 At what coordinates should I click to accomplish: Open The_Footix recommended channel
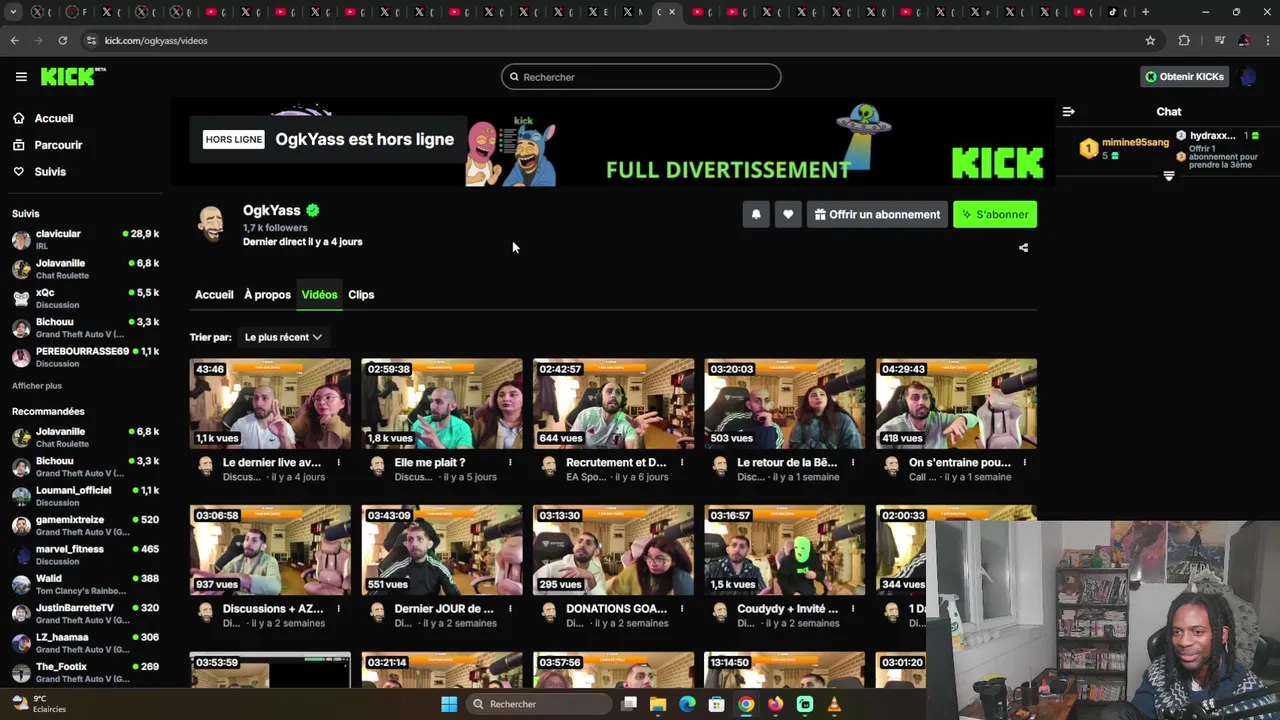pos(85,672)
